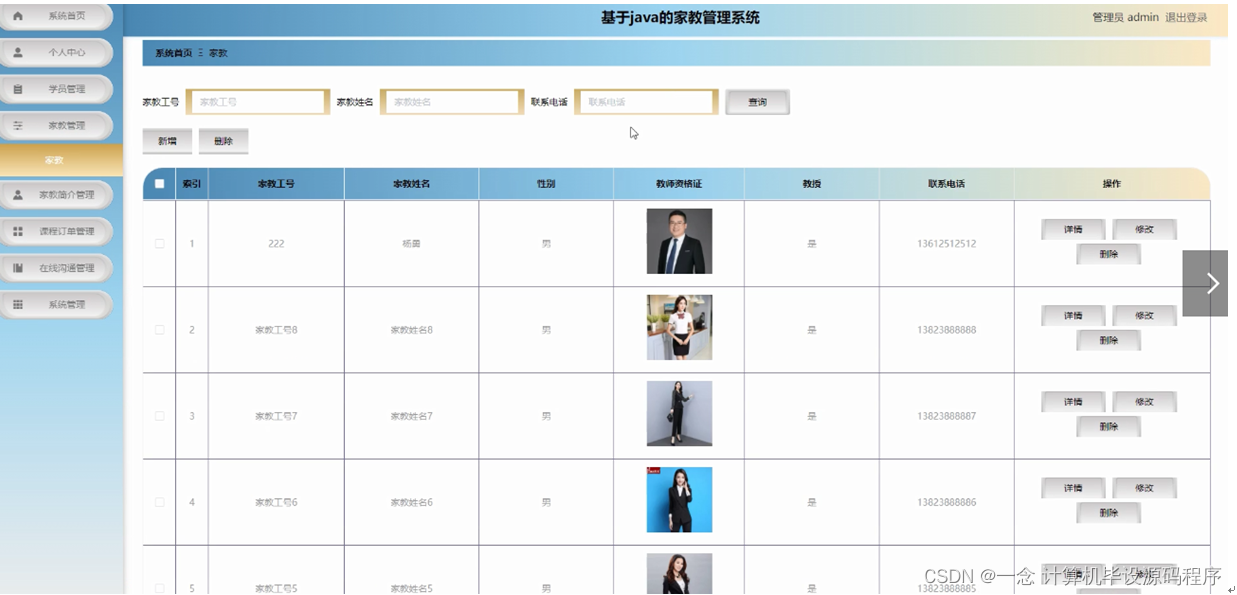Click the phone number 13823888887
1237x595 pixels.
click(946, 416)
